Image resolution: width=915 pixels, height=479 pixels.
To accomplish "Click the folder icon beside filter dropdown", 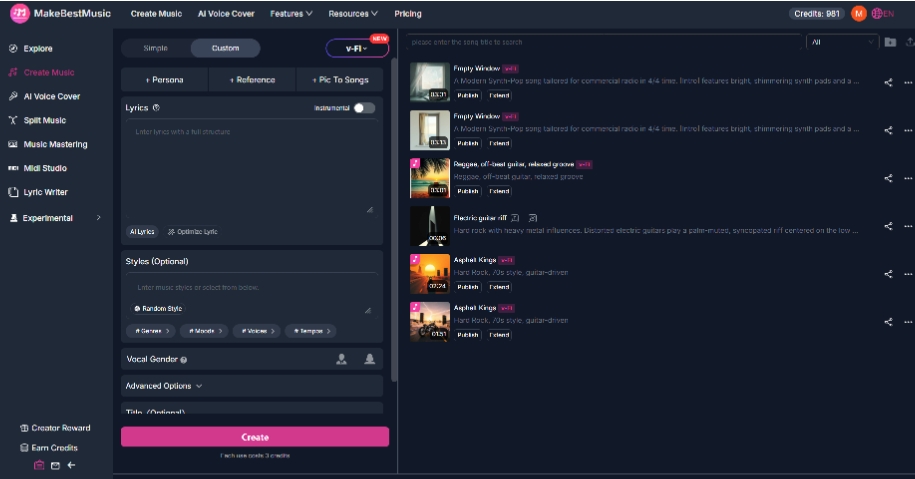I will click(890, 42).
